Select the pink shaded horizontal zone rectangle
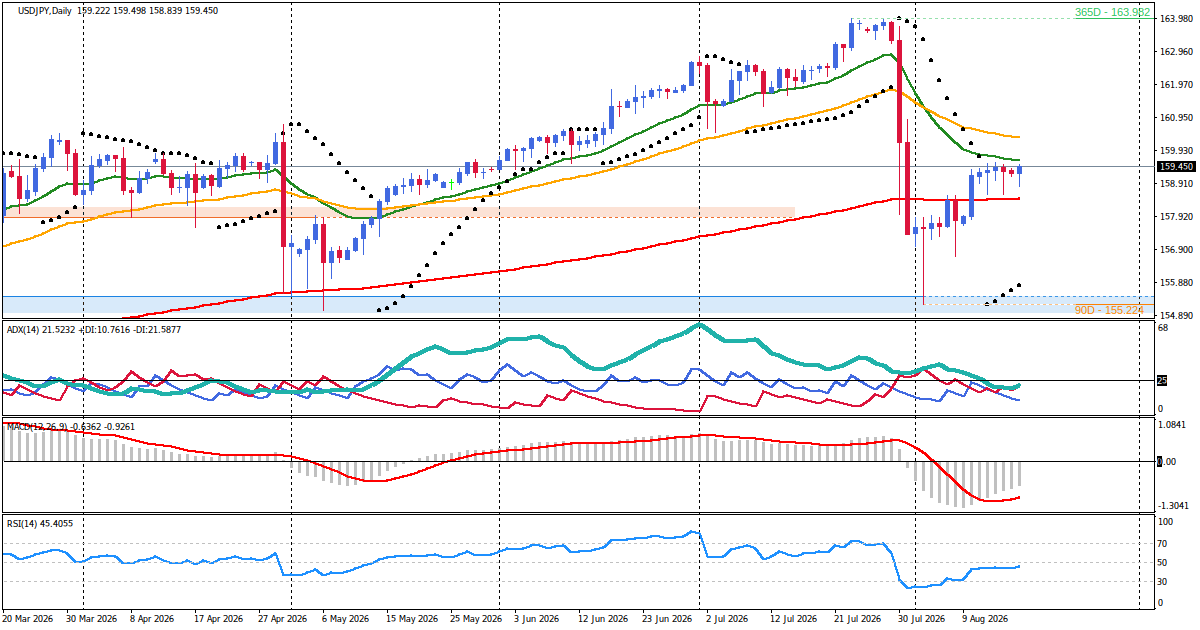 point(398,213)
